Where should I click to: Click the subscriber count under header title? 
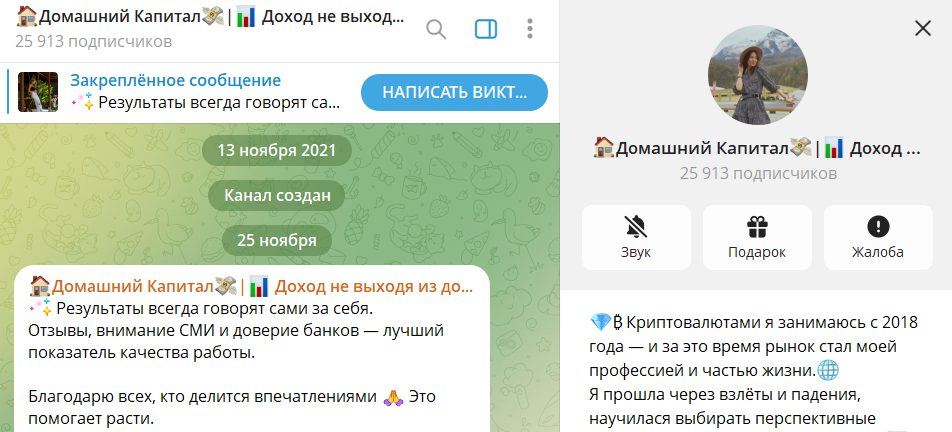coord(93,42)
